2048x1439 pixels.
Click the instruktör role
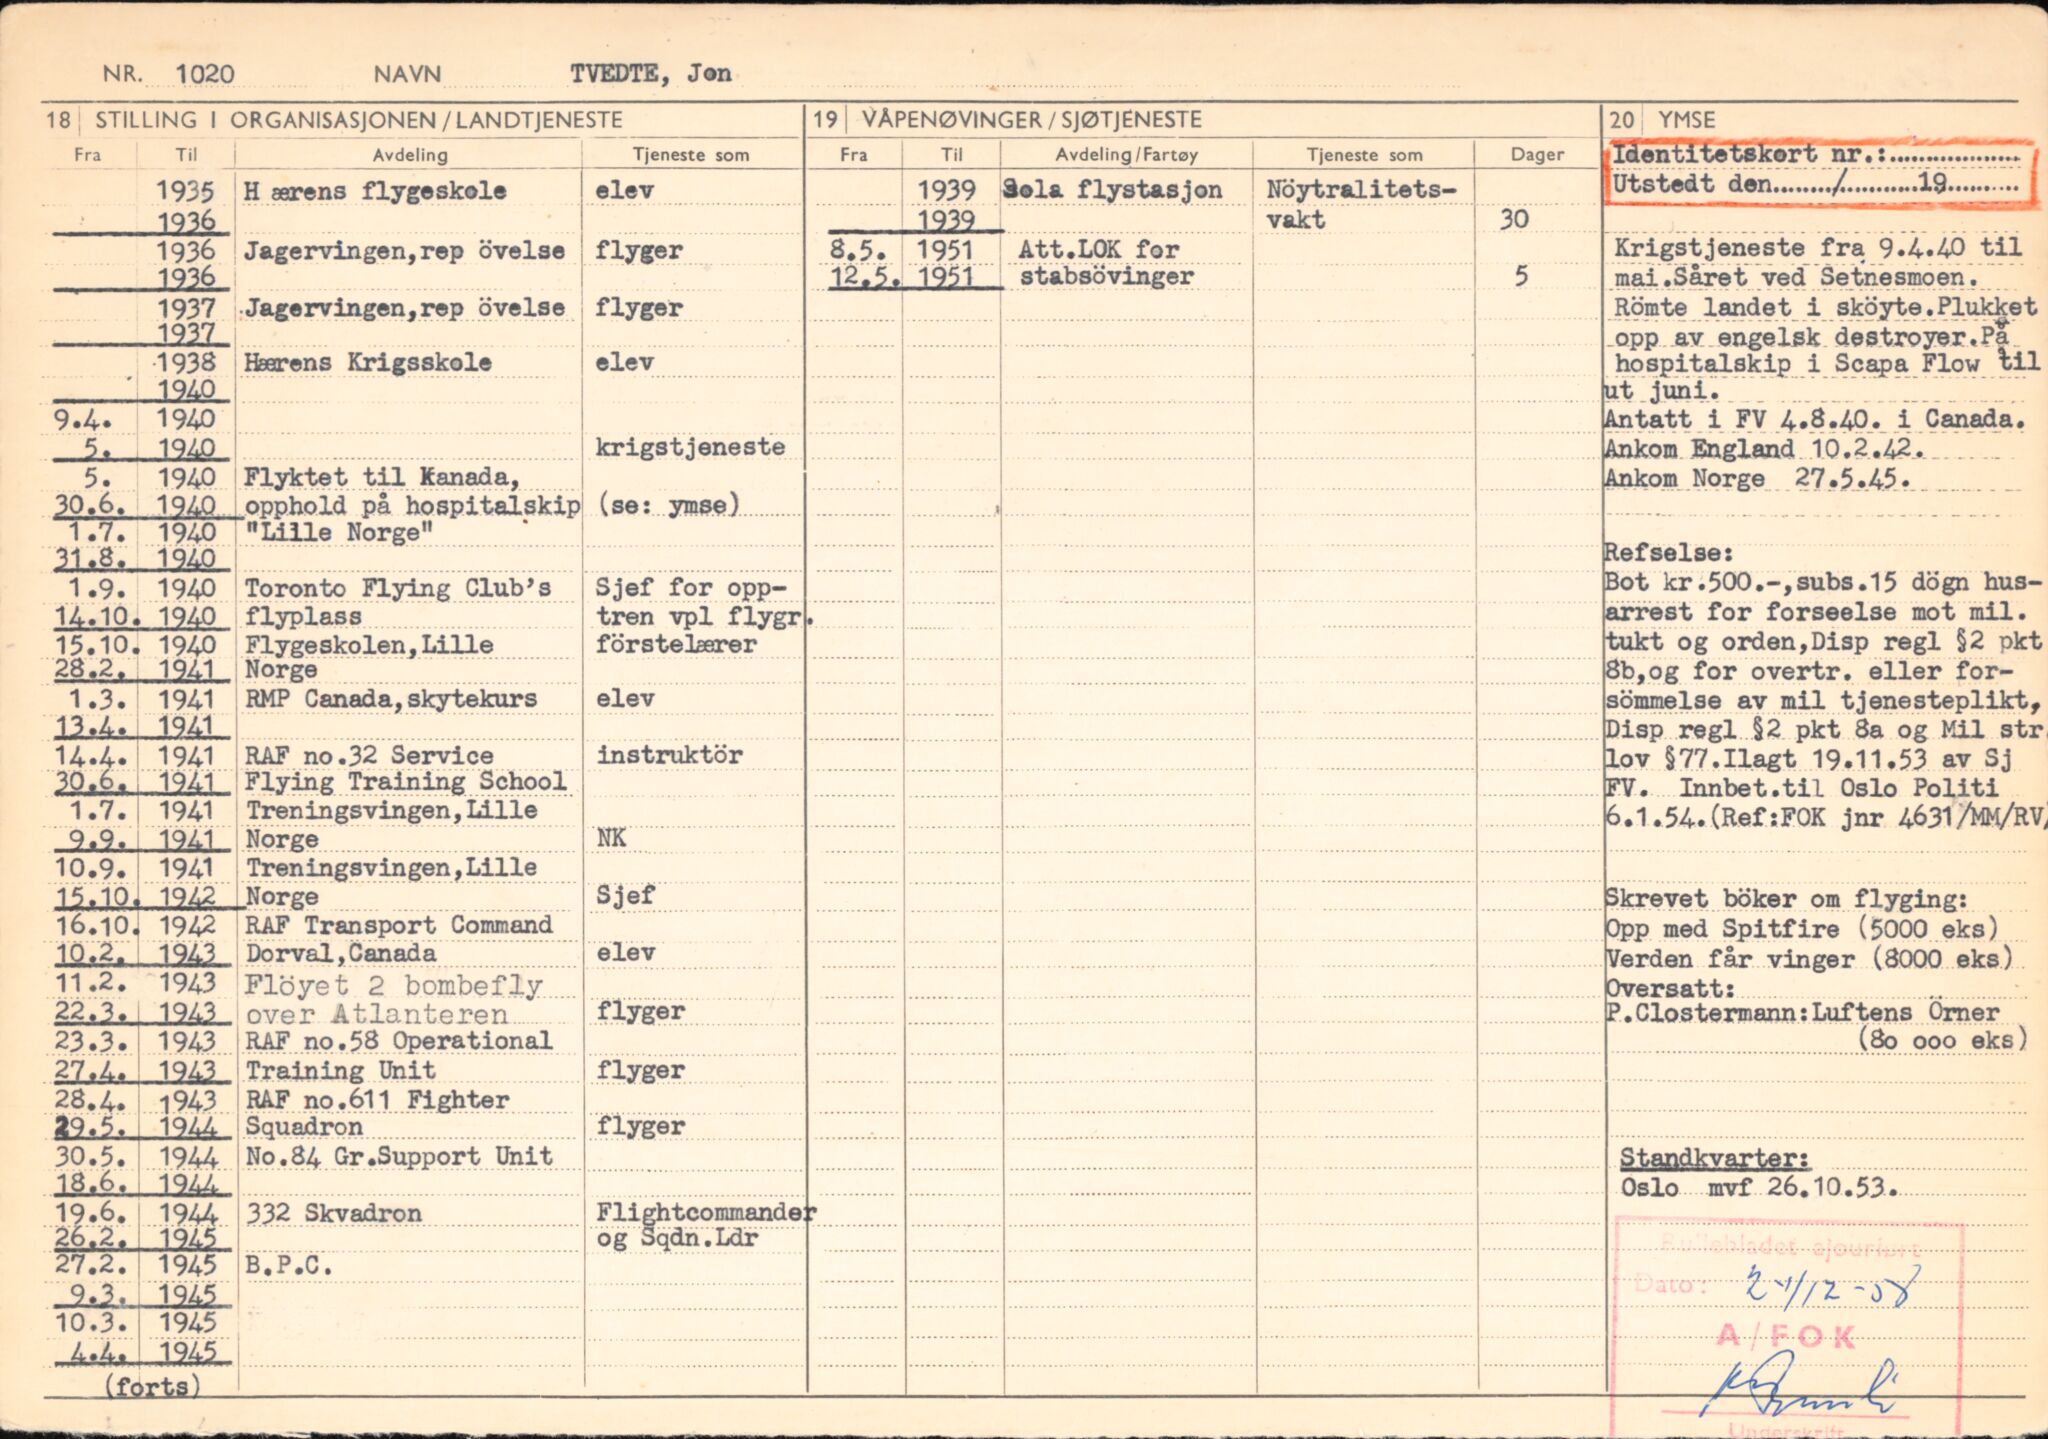point(670,755)
